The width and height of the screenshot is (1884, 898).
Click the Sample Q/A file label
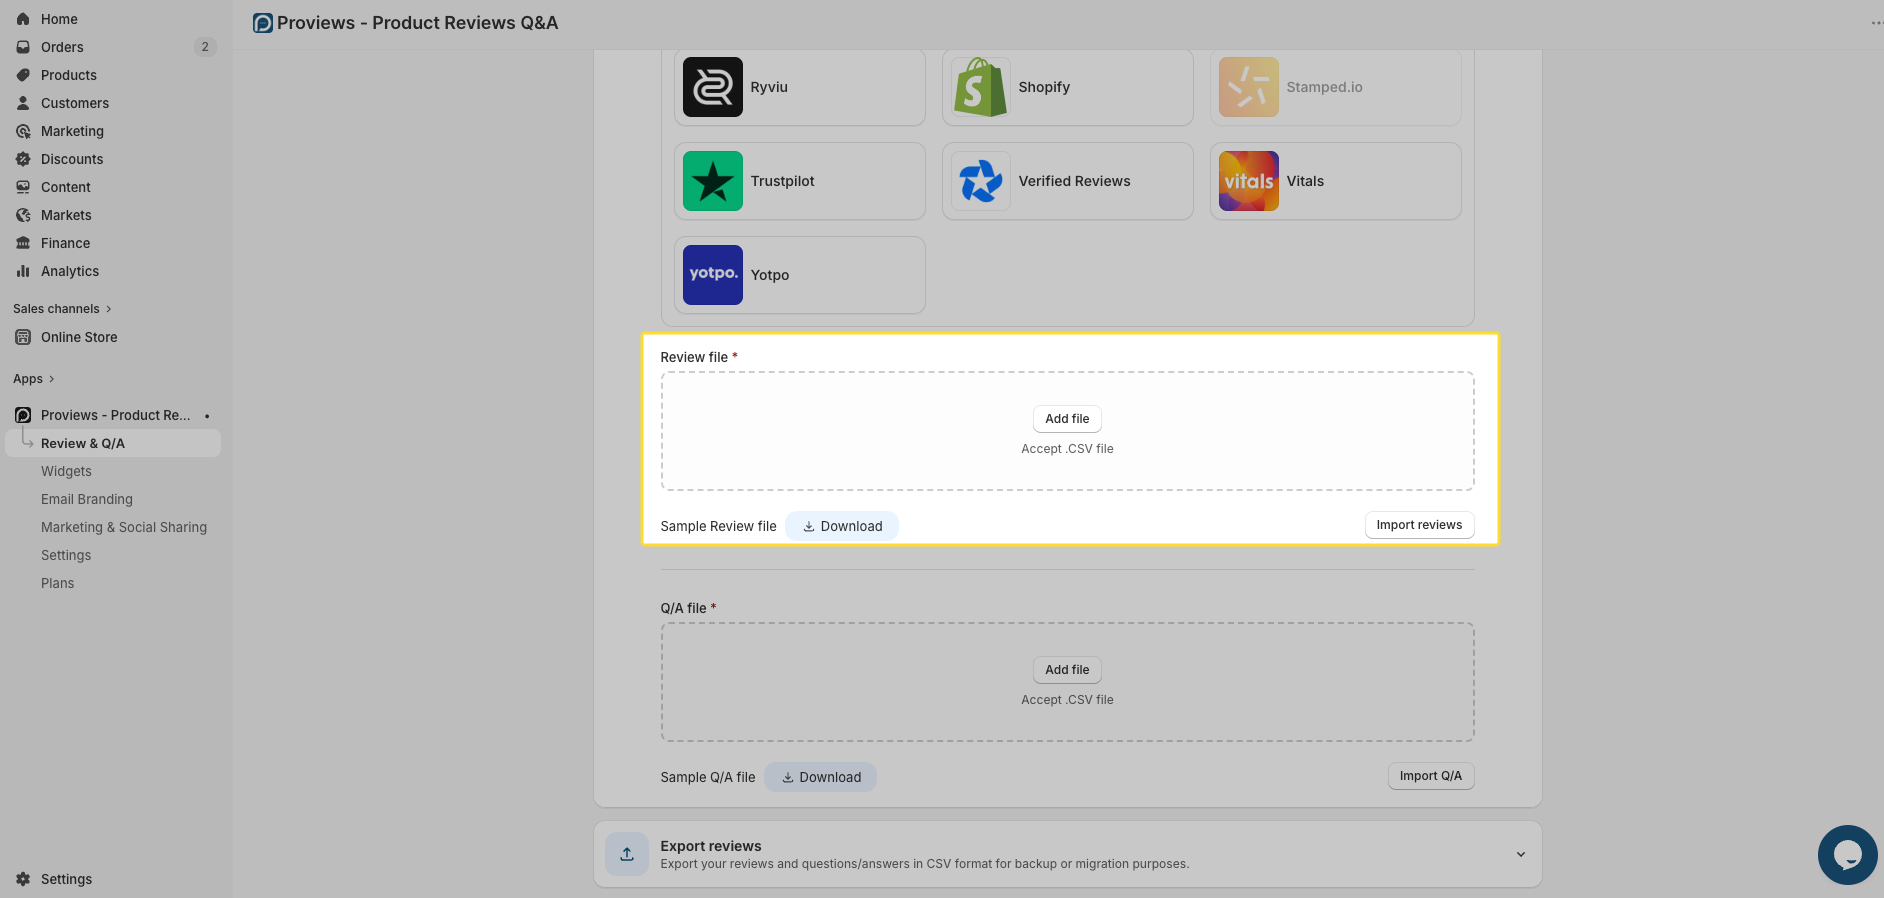click(x=708, y=777)
